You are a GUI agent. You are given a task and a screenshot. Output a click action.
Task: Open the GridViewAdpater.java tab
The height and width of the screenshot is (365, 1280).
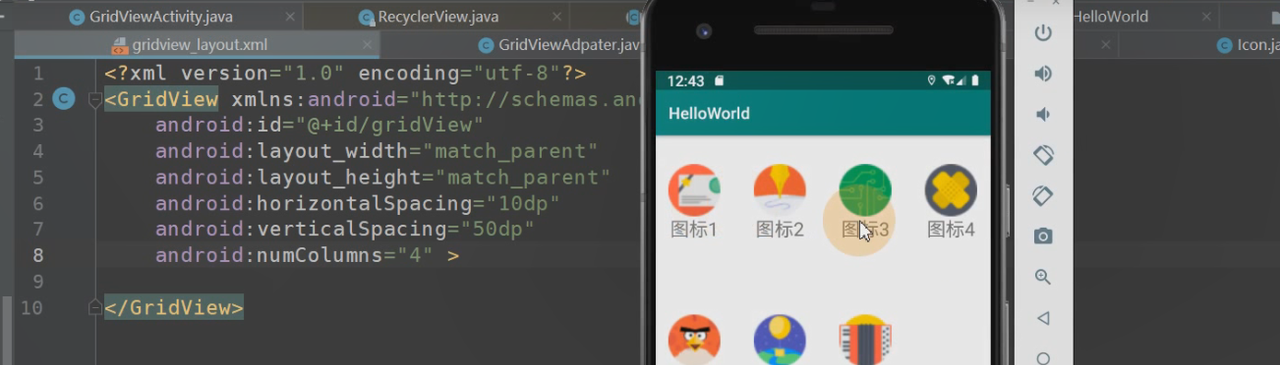pyautogui.click(x=559, y=45)
